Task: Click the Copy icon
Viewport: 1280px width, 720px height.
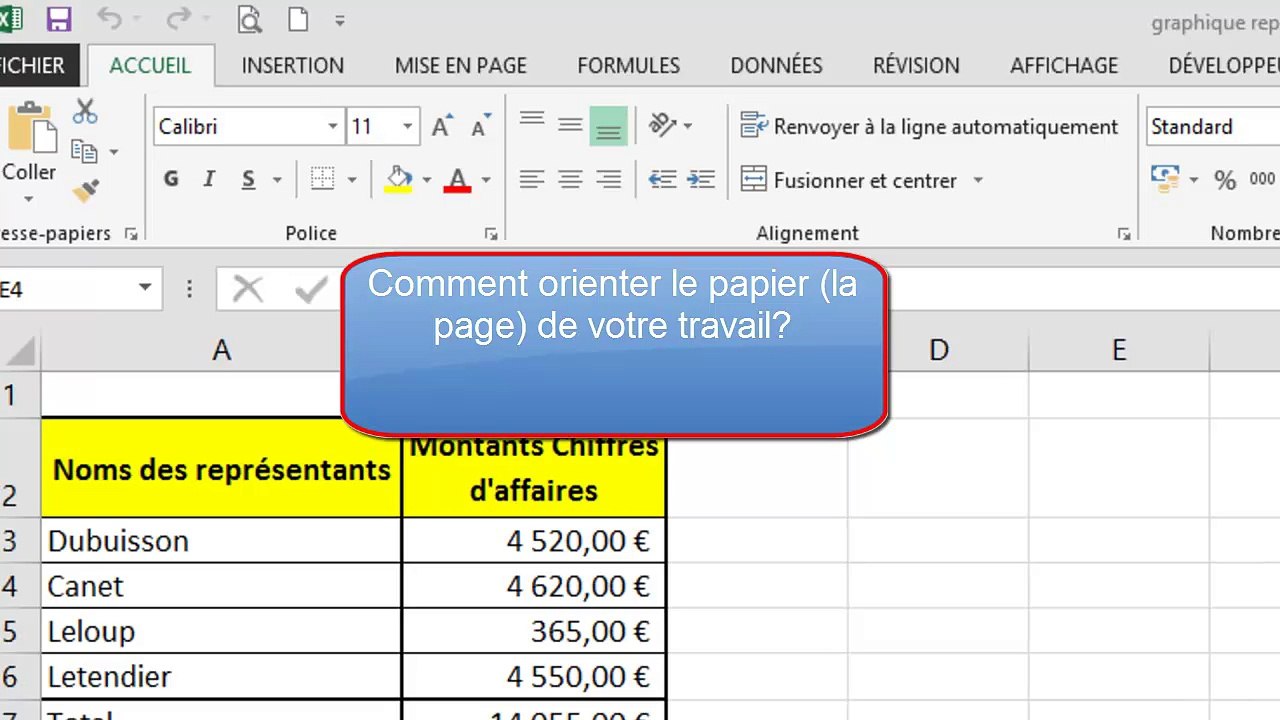Action: click(84, 151)
